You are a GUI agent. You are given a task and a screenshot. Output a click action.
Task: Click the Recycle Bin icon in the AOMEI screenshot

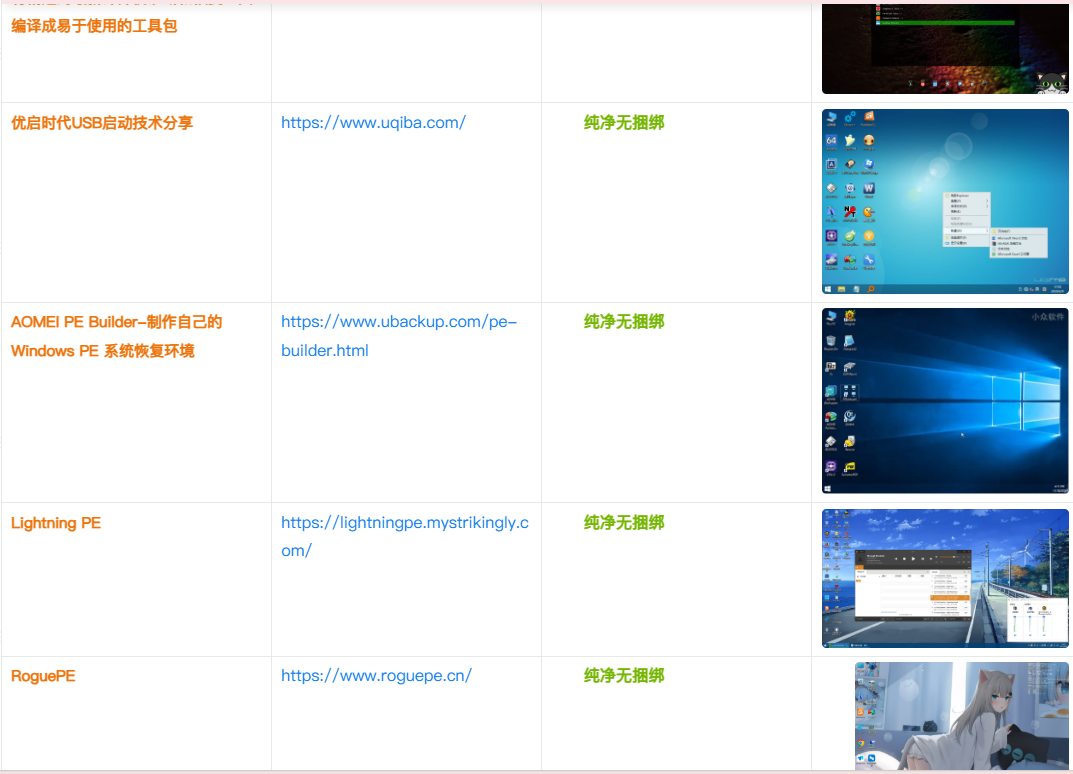pos(830,342)
